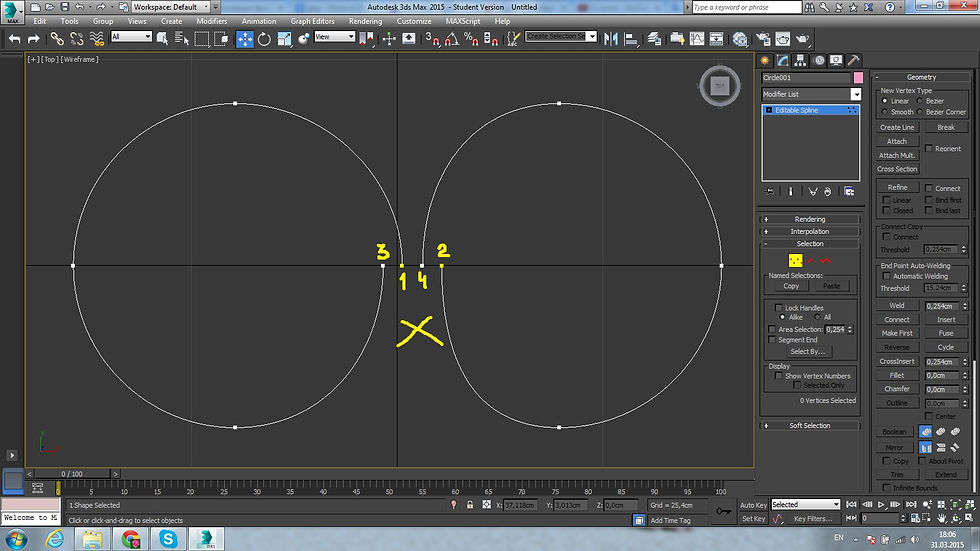Open the MAXScript menu
This screenshot has height=551, width=980.
click(x=462, y=21)
